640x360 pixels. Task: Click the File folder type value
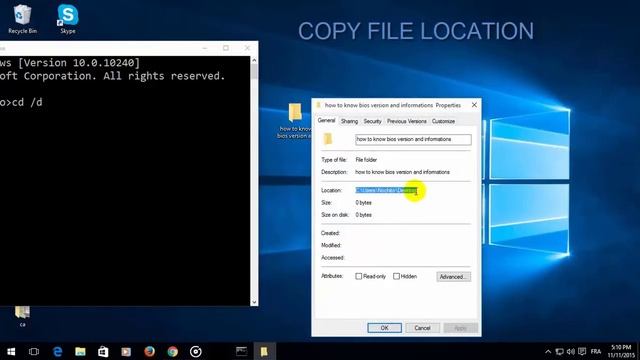click(x=366, y=160)
